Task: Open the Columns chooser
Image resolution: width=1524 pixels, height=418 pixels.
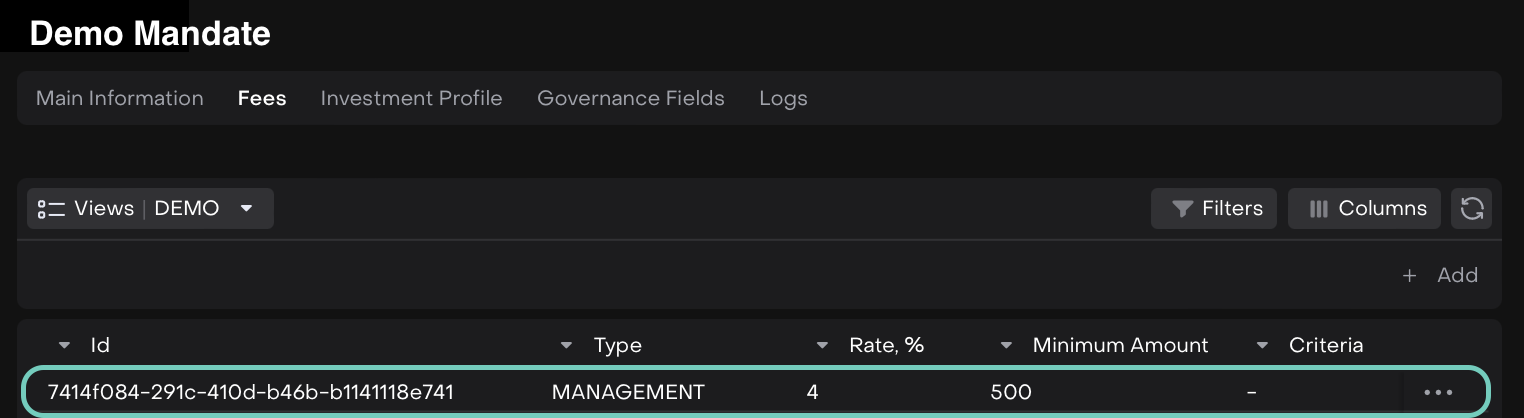Action: click(1364, 208)
